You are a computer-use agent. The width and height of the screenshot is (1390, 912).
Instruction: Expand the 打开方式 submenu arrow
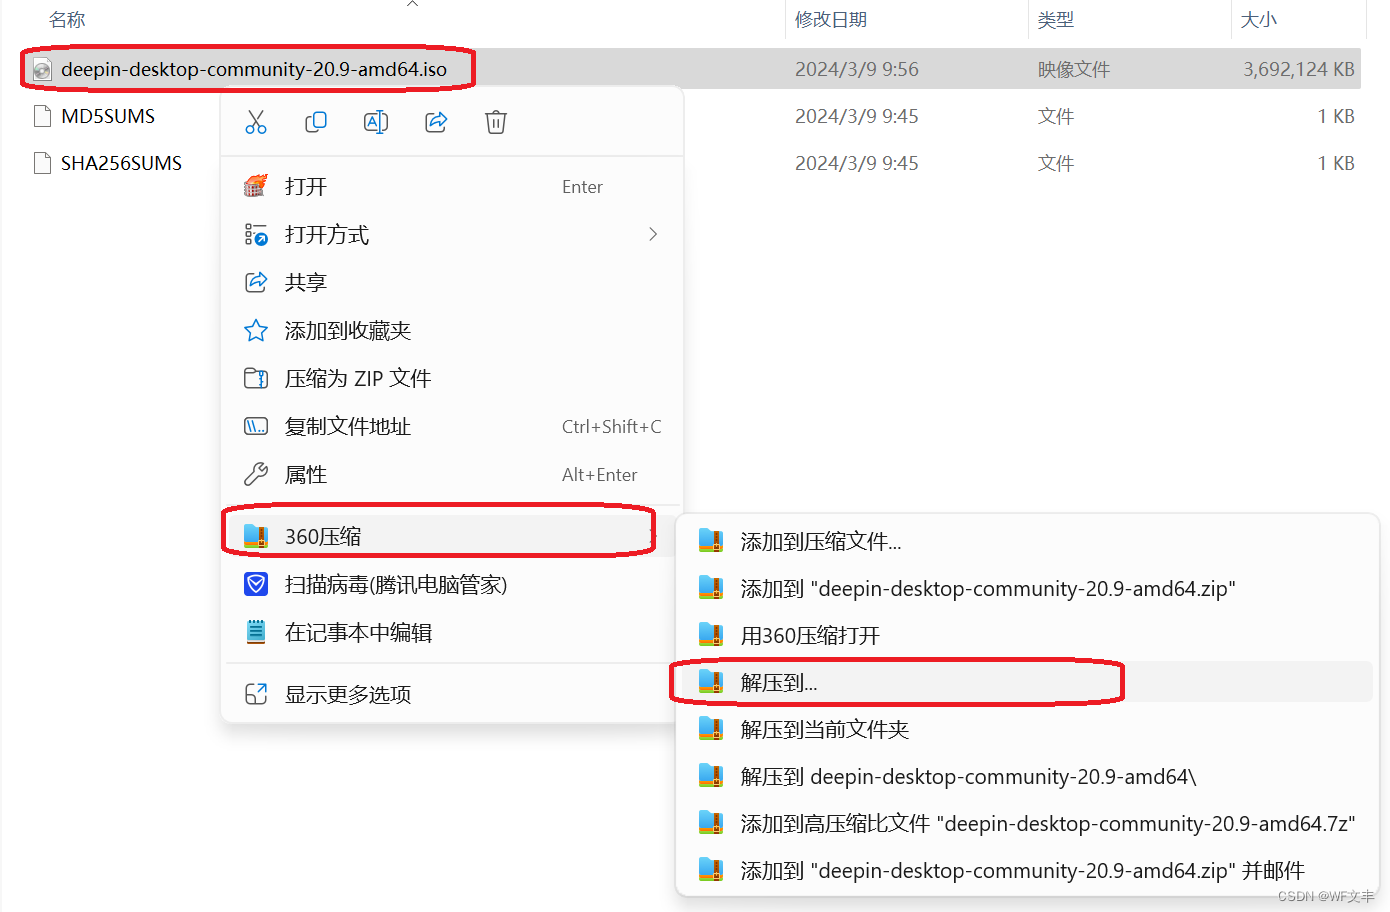point(653,234)
